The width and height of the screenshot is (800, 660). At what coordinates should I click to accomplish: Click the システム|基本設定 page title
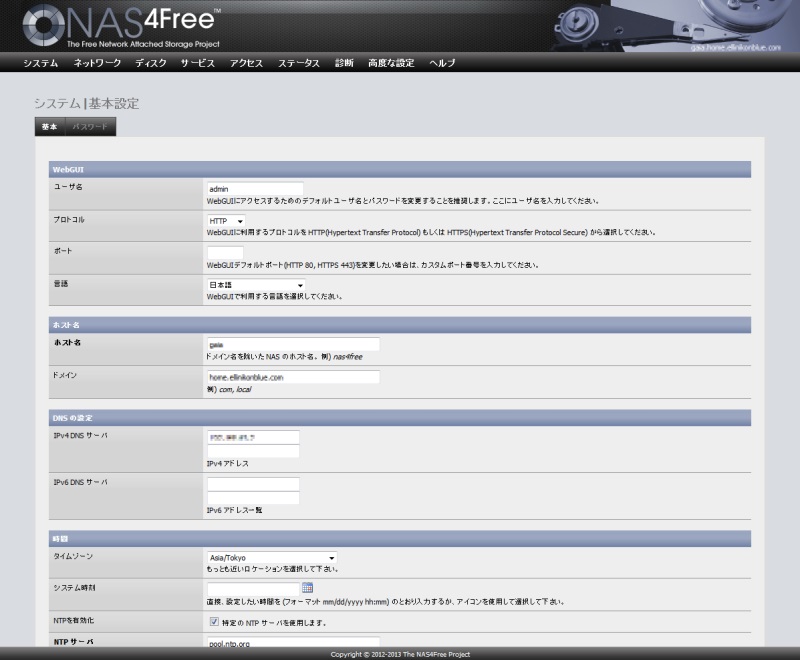[86, 104]
